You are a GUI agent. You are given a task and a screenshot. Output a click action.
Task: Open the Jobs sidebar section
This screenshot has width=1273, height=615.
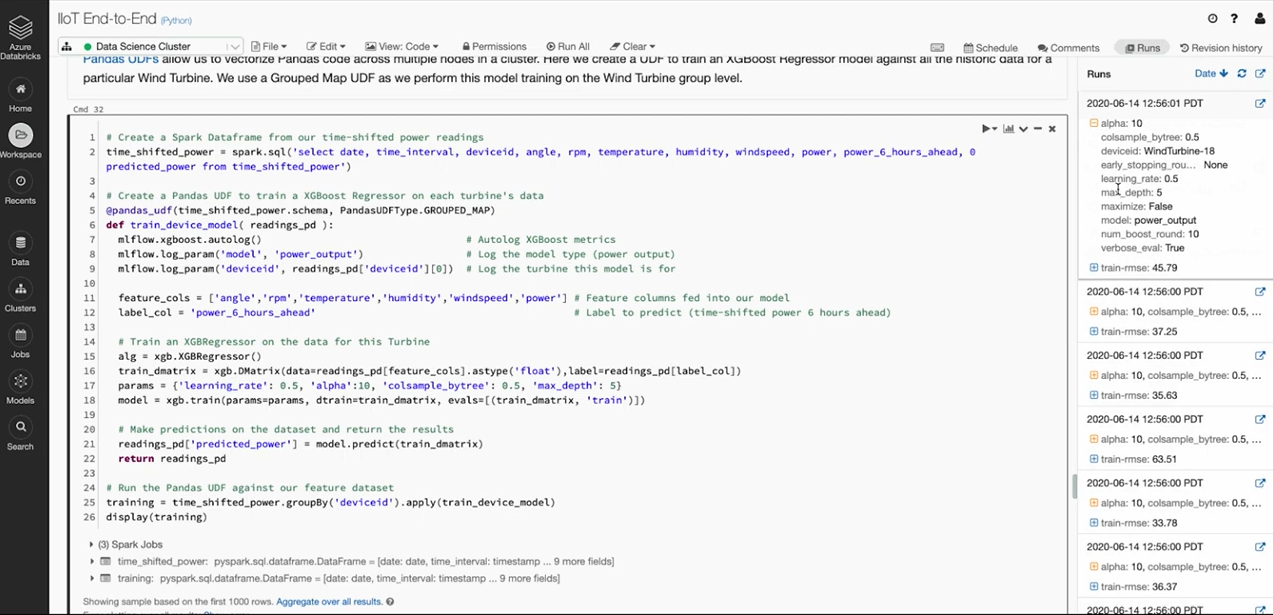[20, 342]
